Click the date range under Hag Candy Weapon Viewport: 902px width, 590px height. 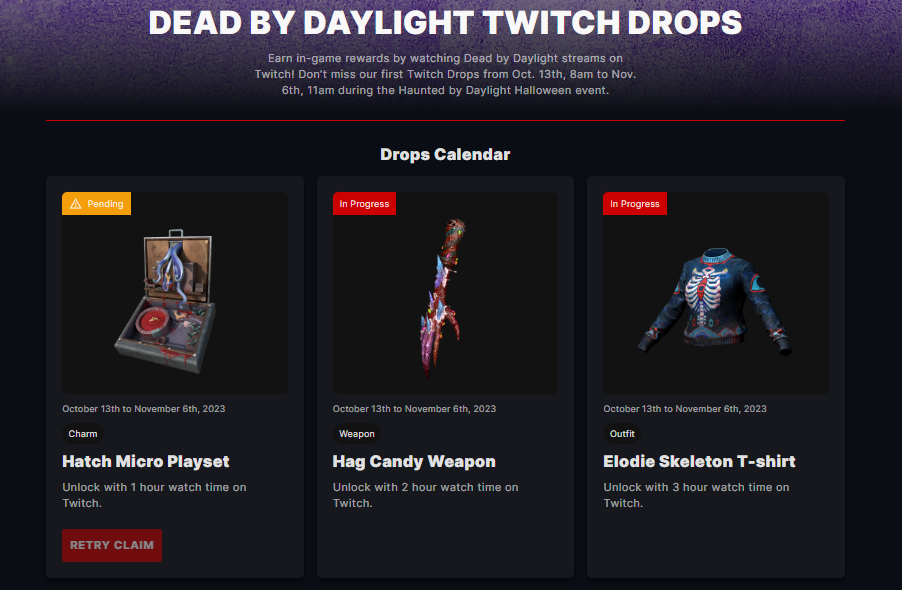pyautogui.click(x=414, y=409)
